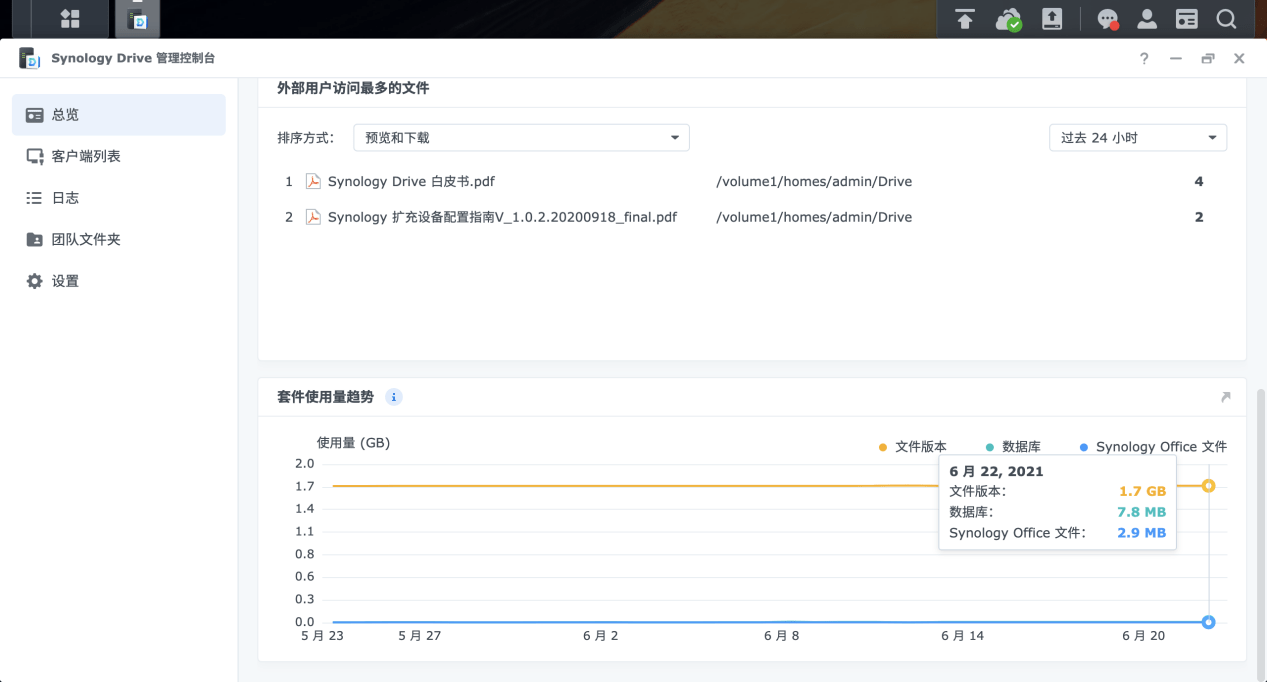Maximize the Synology Drive window
The width and height of the screenshot is (1267, 682).
coord(1208,59)
